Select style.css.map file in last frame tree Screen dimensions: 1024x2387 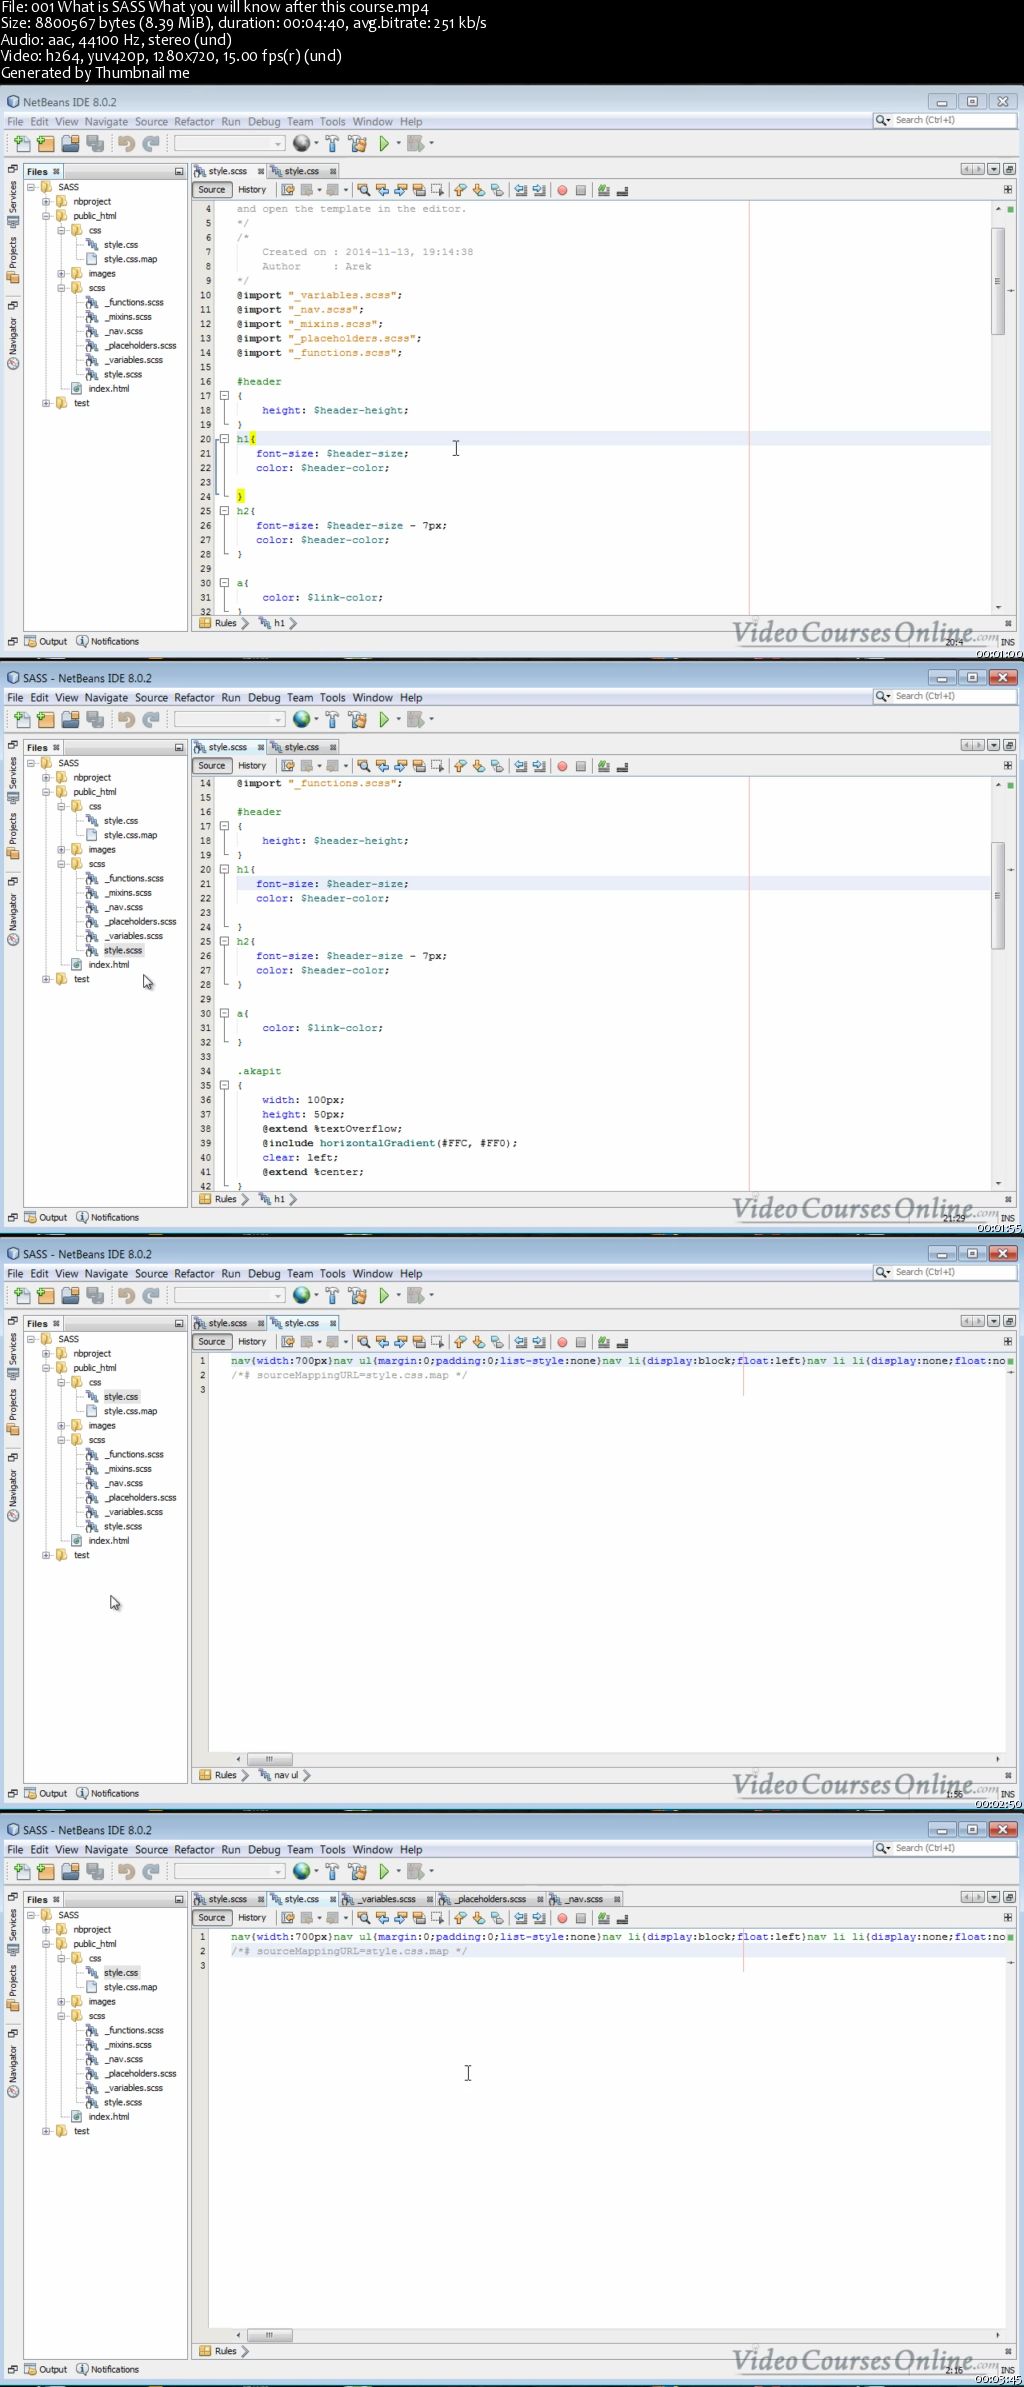pos(130,1987)
